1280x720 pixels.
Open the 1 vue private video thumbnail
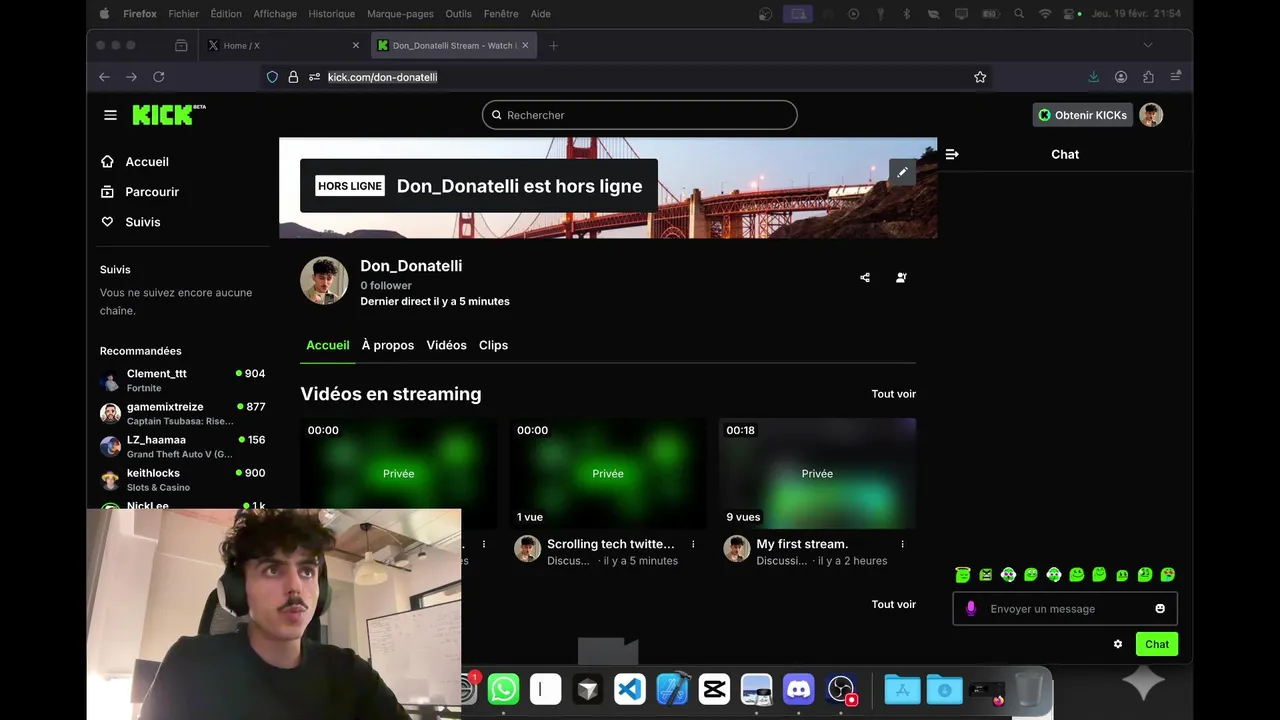(x=607, y=473)
